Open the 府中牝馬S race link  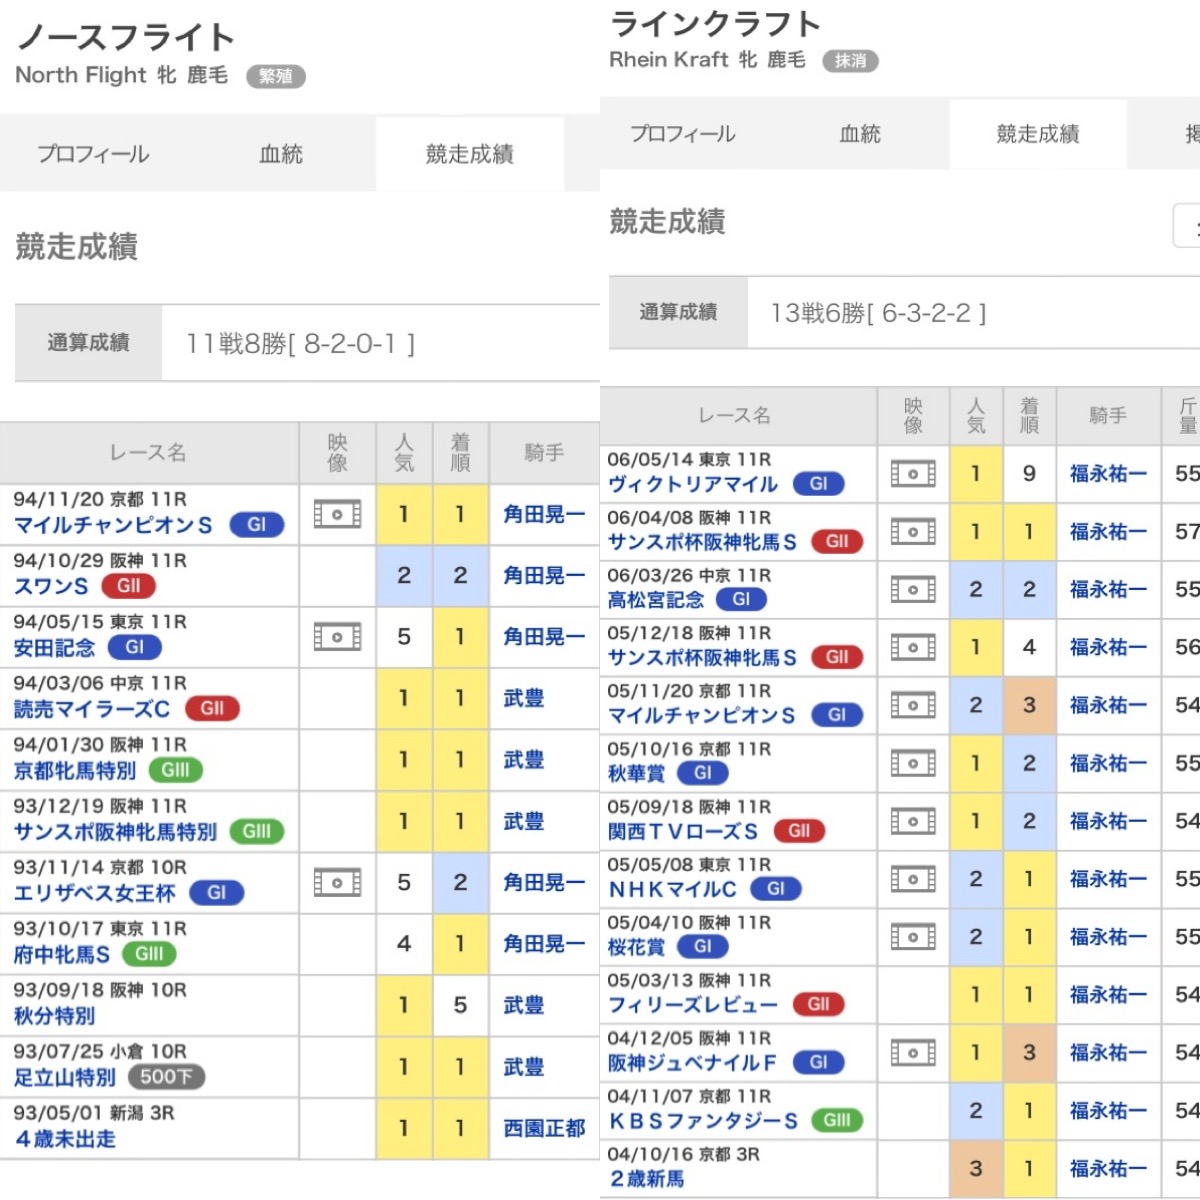[62, 955]
